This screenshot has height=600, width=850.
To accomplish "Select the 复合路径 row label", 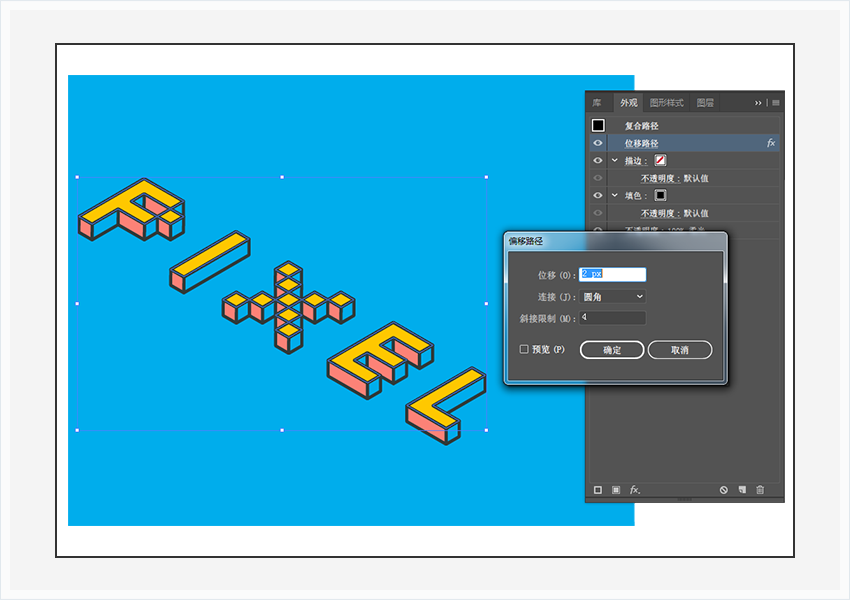I will coord(641,126).
